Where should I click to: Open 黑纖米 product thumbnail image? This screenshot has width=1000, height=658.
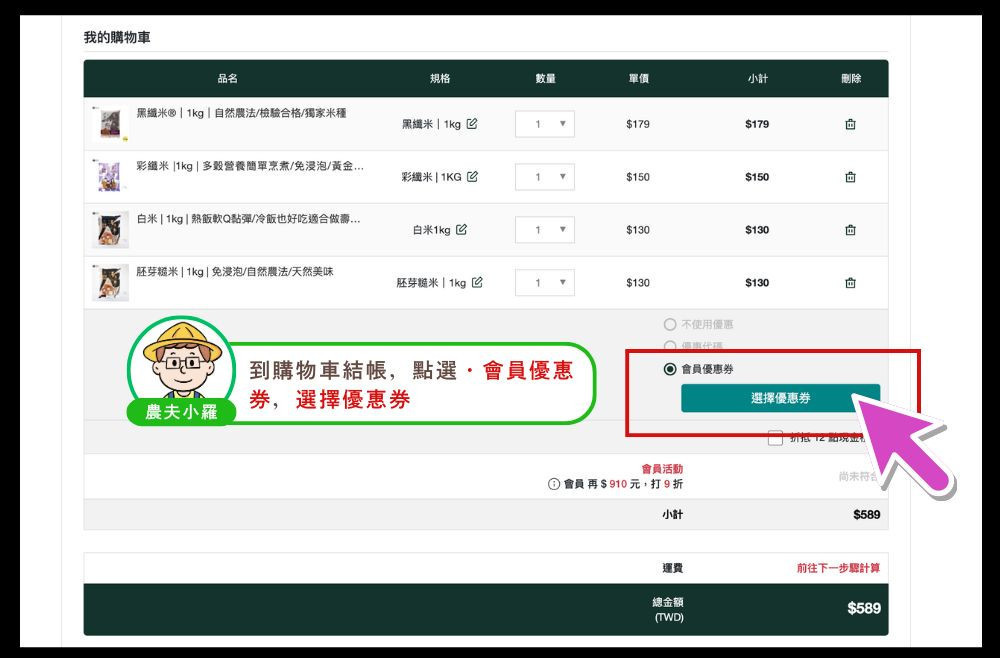109,124
